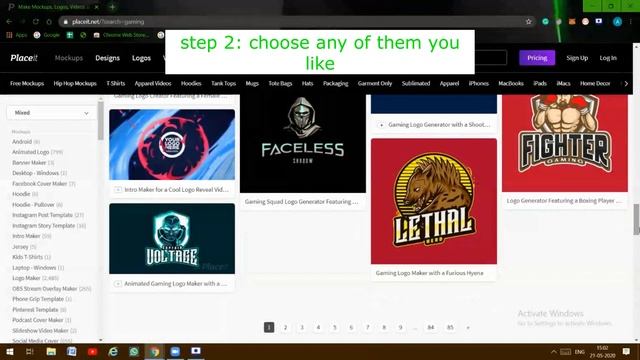Viewport: 640px width, 360px height.
Task: Select Hip Hop Mockups category
Action: (x=75, y=83)
